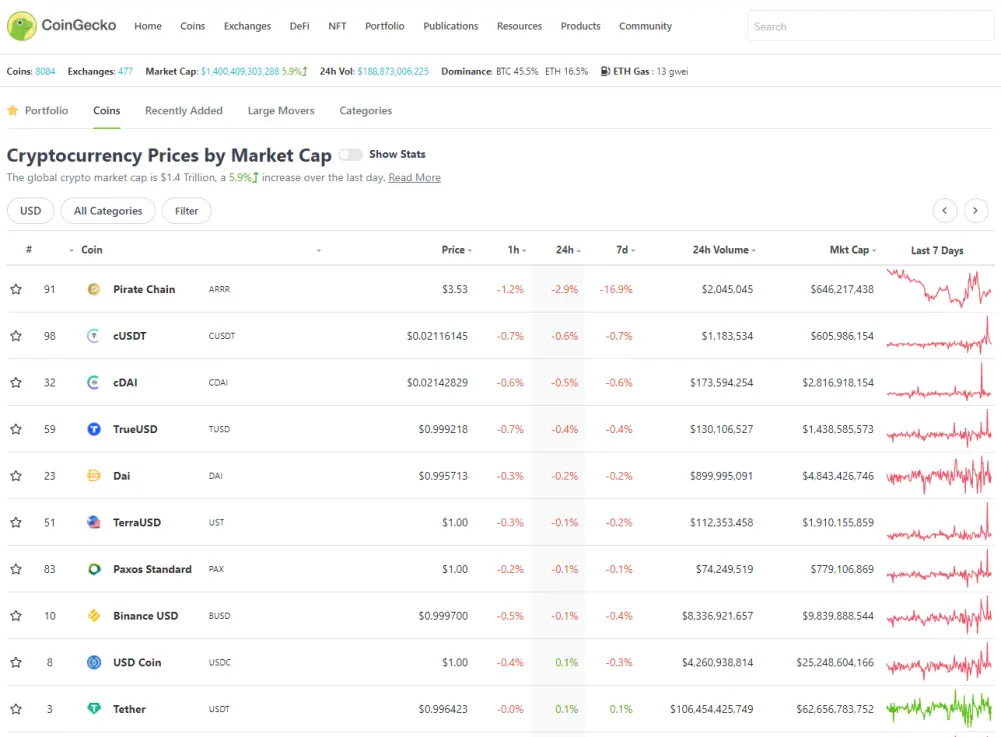The image size is (1001, 737).
Task: Click the TrueUSD coin icon
Action: (94, 429)
